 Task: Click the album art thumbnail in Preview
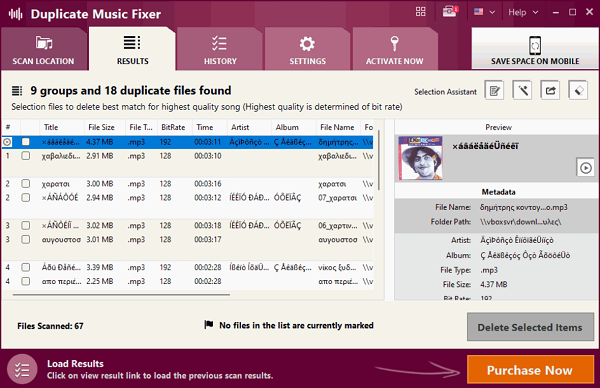[x=420, y=158]
